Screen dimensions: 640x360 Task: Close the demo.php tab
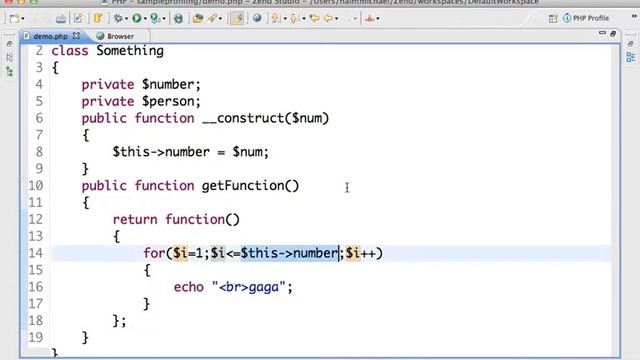(76, 36)
